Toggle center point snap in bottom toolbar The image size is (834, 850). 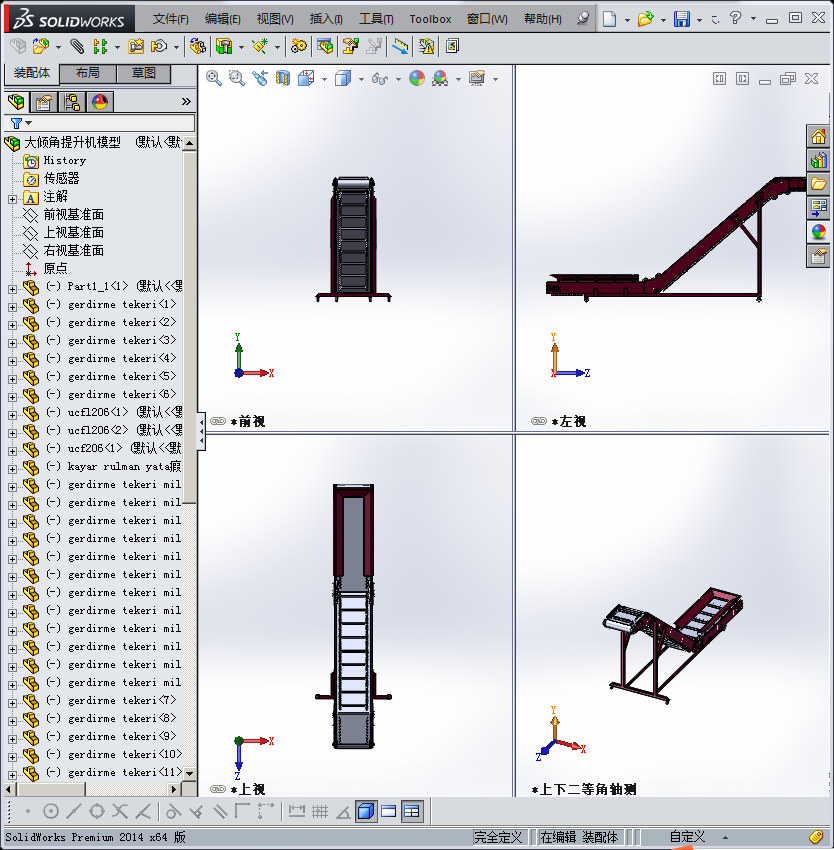50,812
